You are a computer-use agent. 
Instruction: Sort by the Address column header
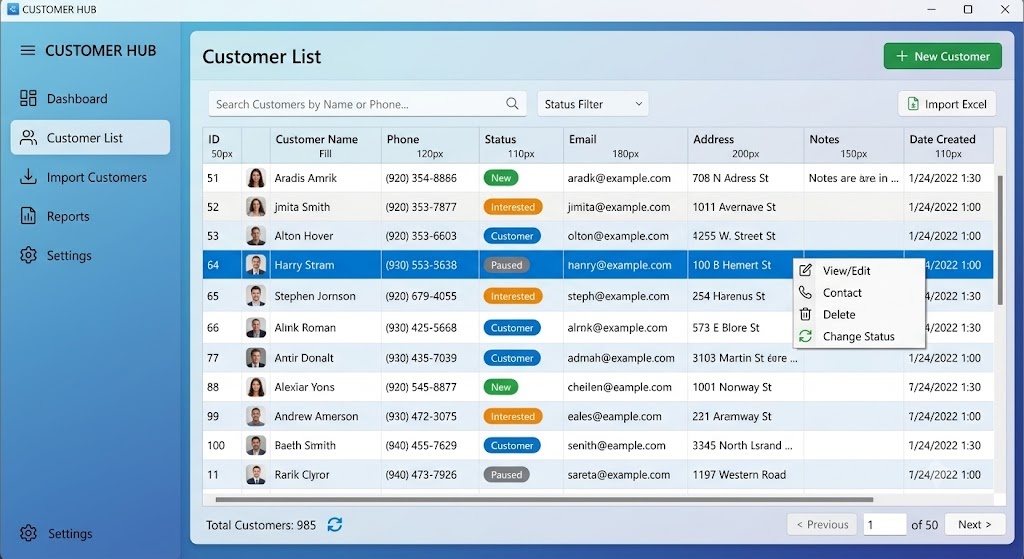(x=745, y=146)
